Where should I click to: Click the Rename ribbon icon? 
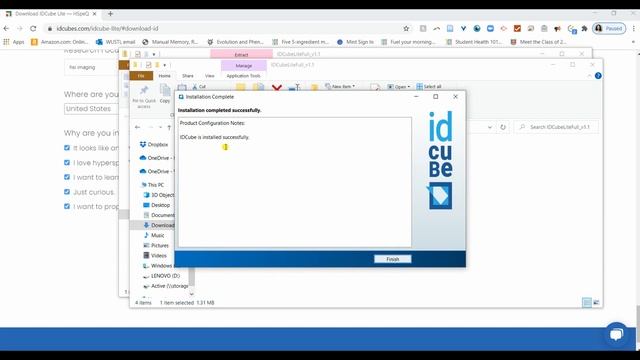294,87
